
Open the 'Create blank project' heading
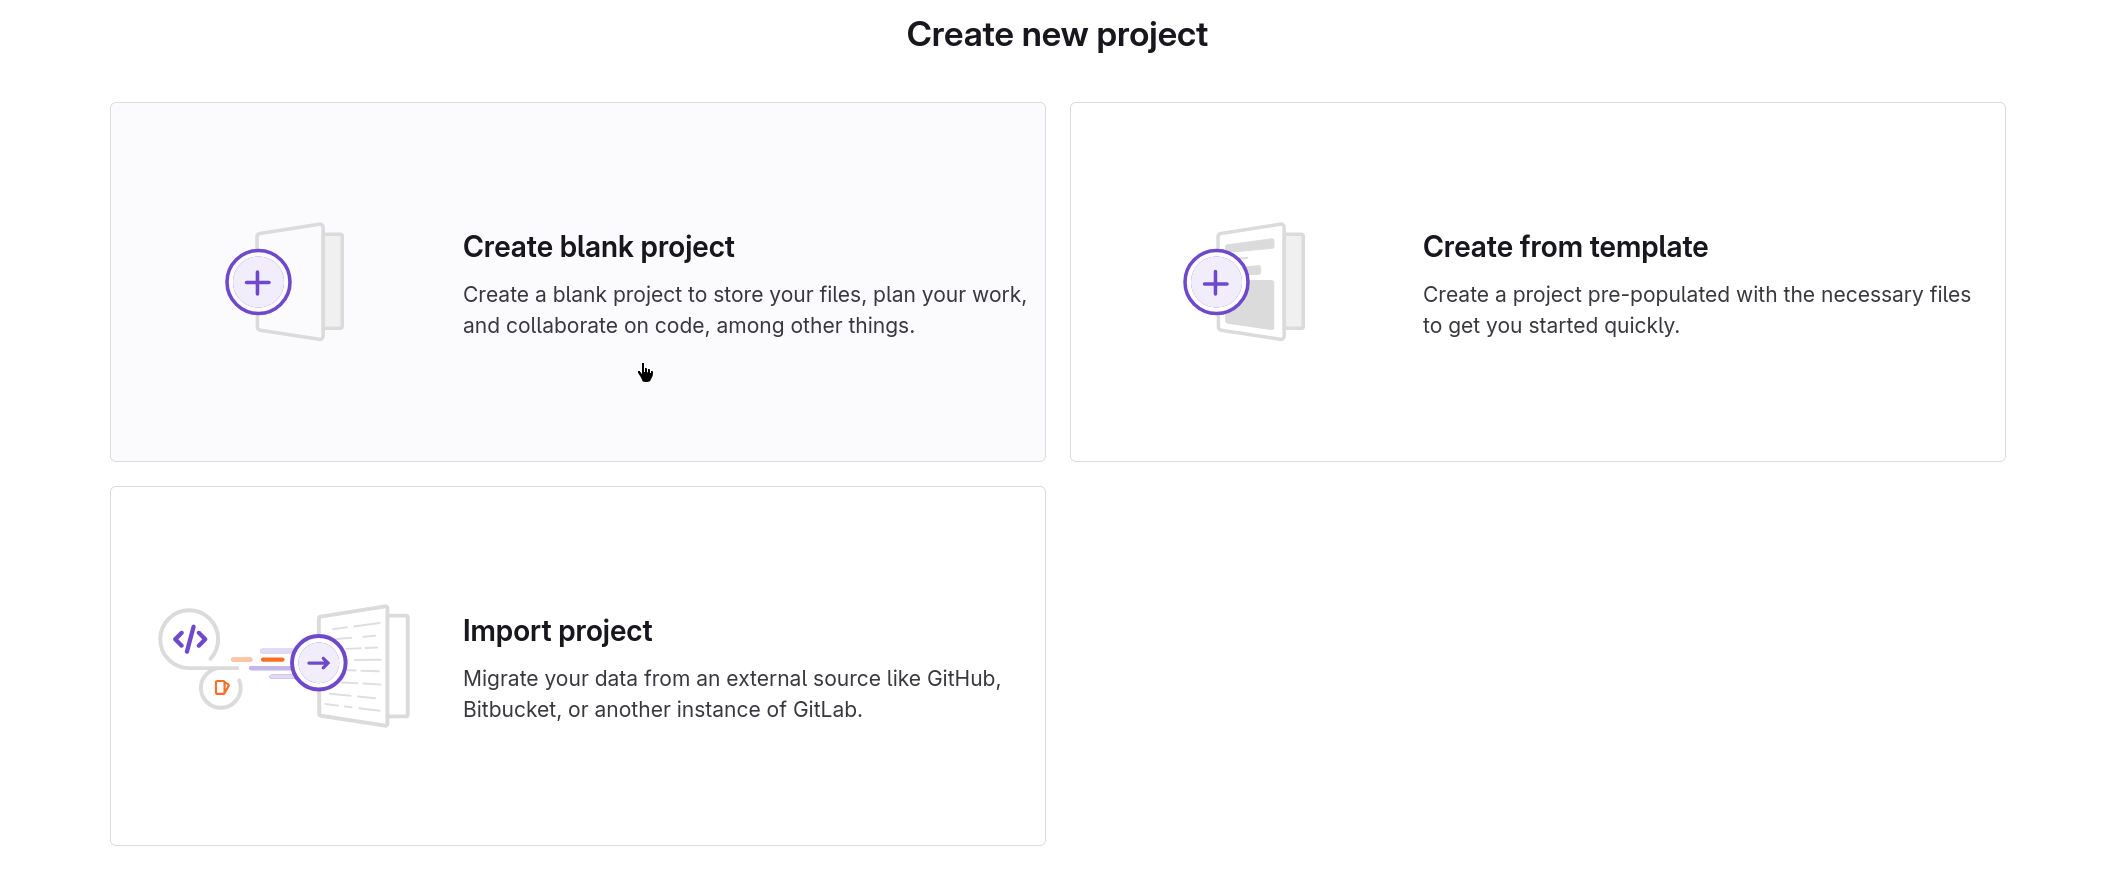(x=598, y=247)
